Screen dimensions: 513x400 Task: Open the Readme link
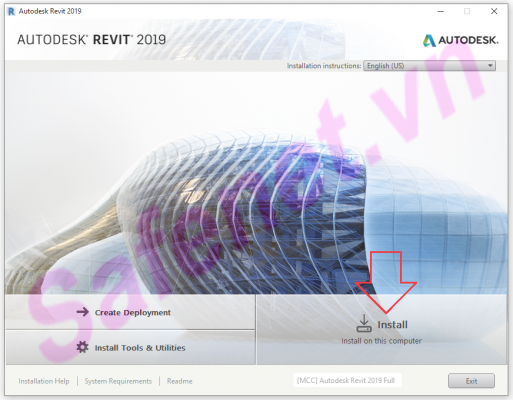click(180, 381)
